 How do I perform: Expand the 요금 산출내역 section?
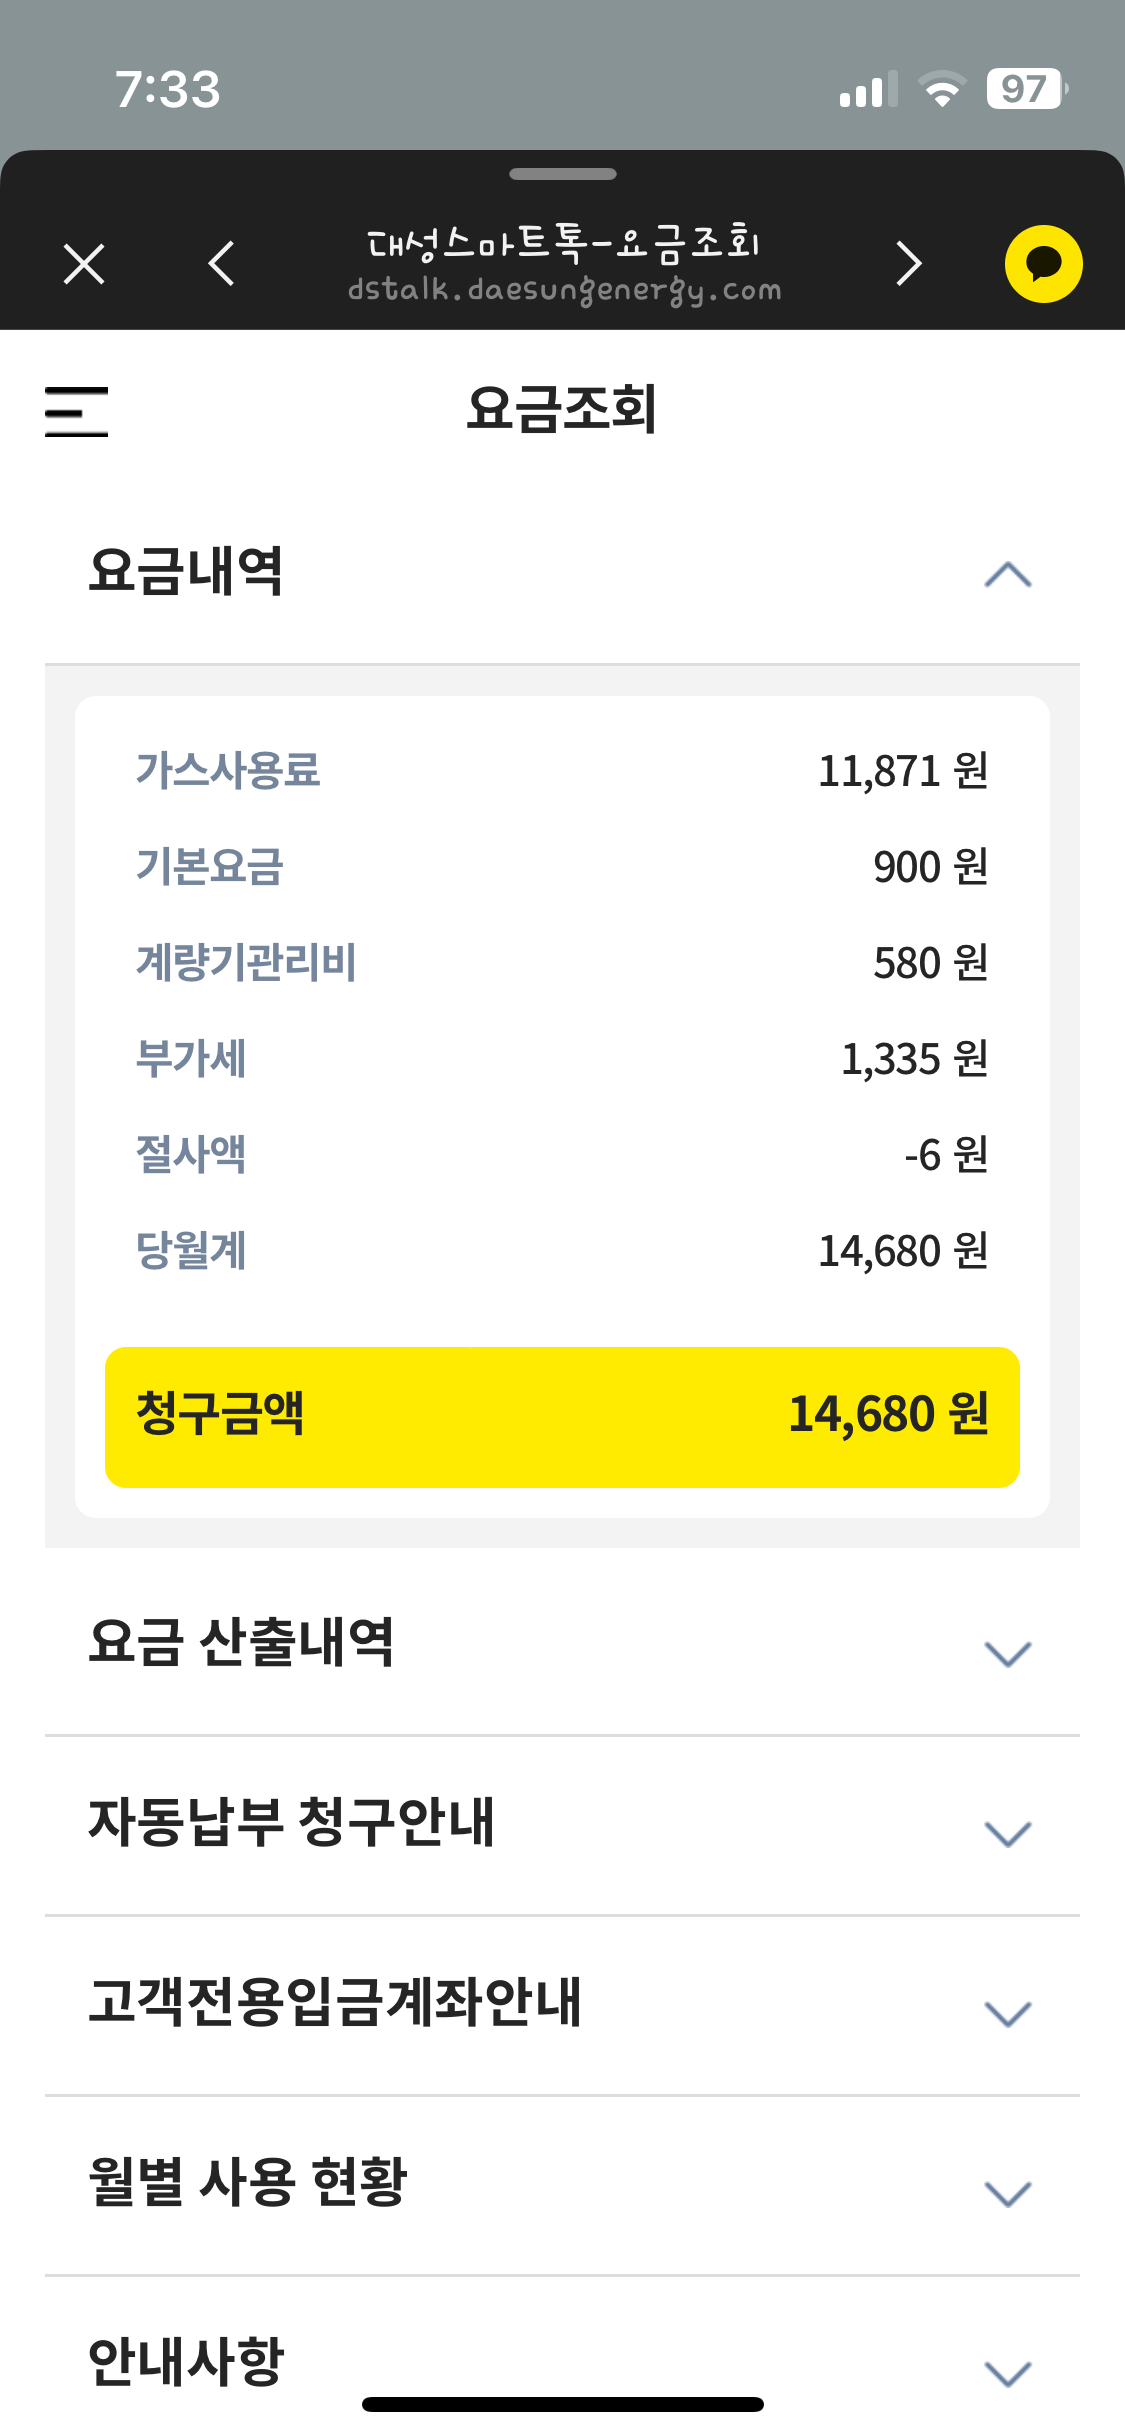(x=1007, y=1654)
